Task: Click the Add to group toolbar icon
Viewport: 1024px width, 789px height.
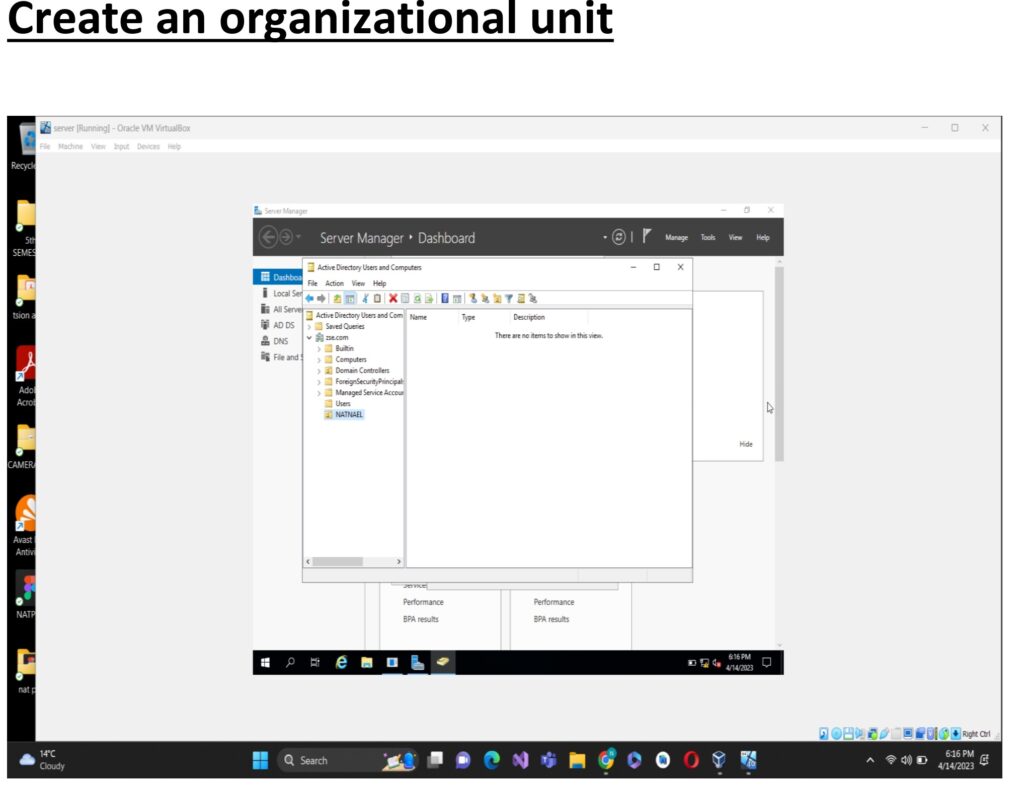Action: tap(533, 298)
